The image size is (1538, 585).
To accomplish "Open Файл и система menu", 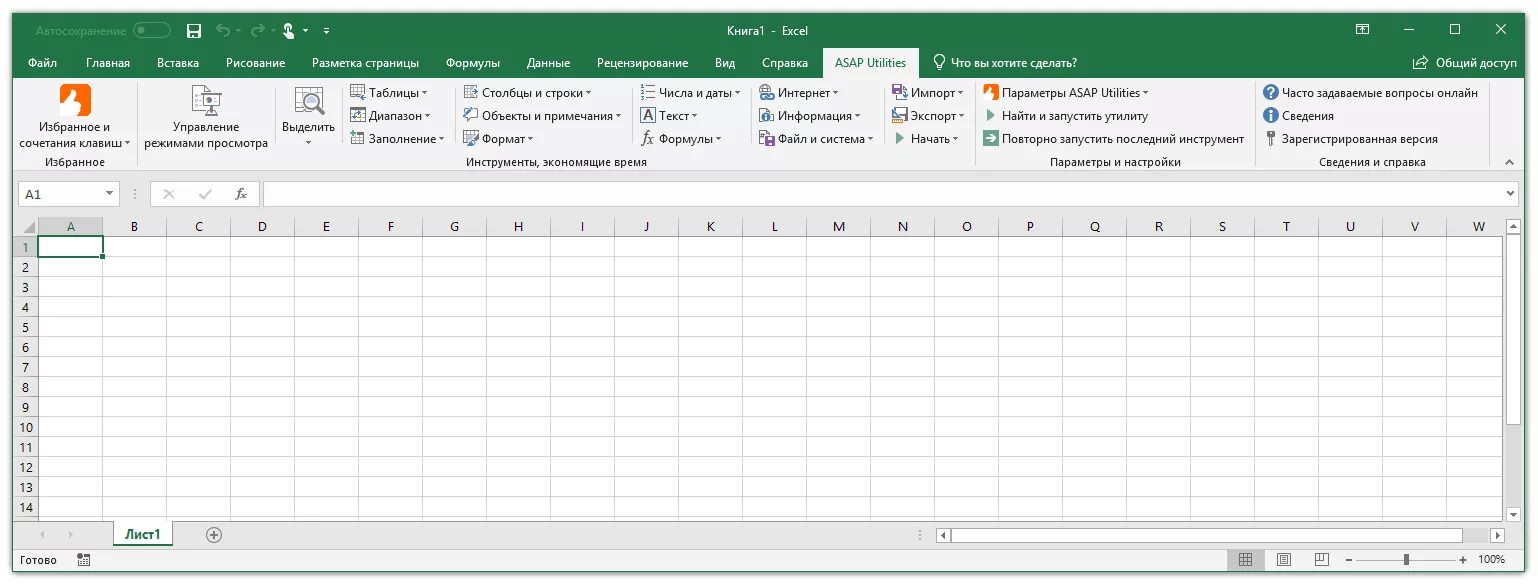I will 816,139.
